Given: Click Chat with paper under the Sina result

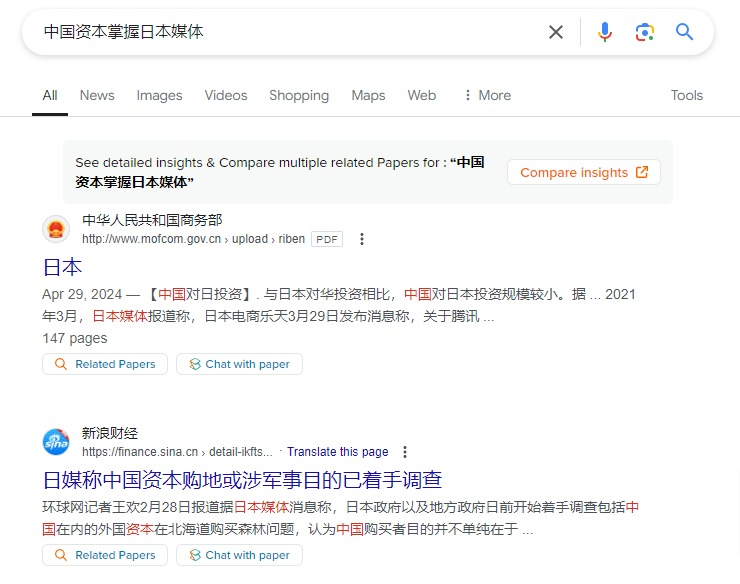Looking at the screenshot, I should pyautogui.click(x=239, y=555).
